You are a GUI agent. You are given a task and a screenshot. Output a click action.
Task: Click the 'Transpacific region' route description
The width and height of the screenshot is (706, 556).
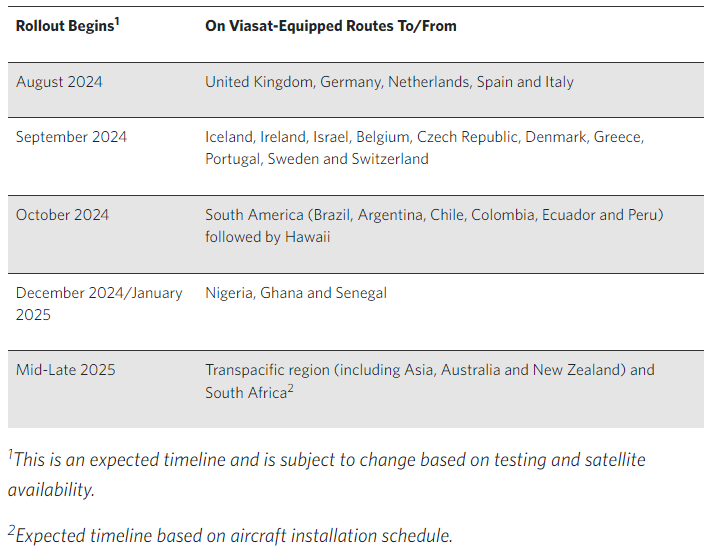click(430, 370)
